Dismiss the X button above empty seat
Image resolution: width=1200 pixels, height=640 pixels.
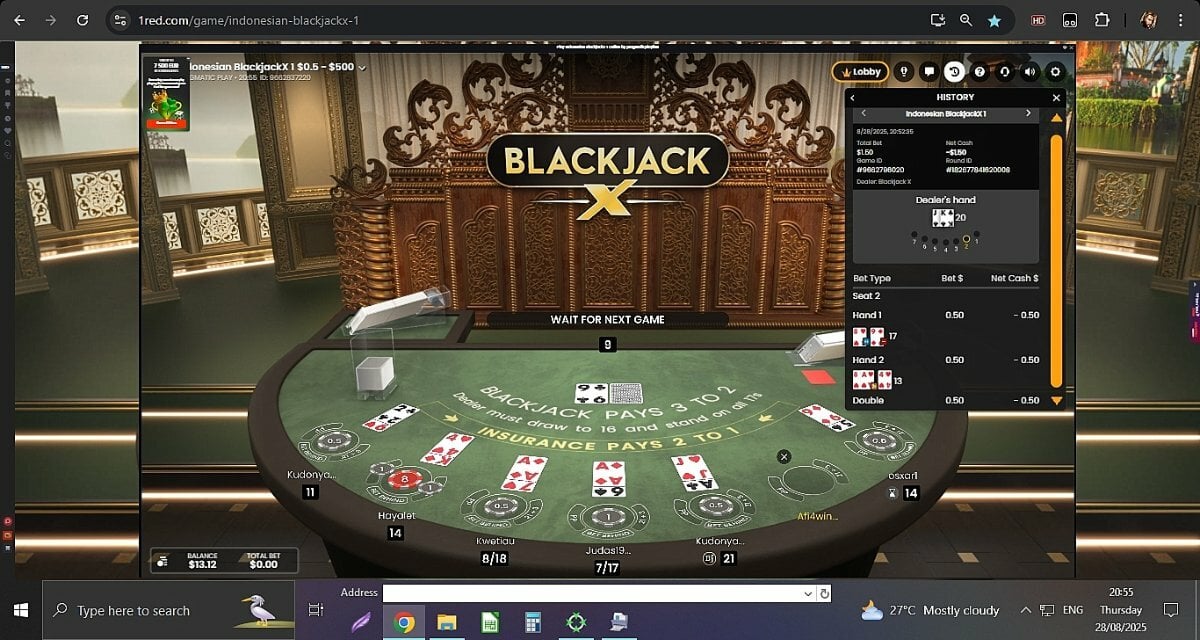[784, 456]
